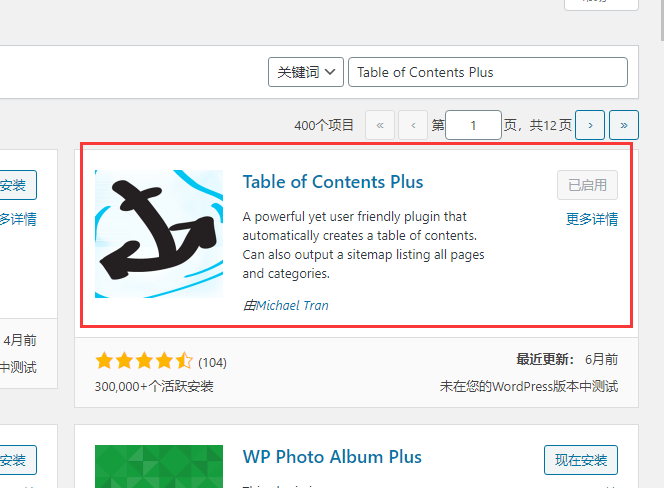Jump to last page double arrow
The image size is (664, 488).
(x=624, y=125)
